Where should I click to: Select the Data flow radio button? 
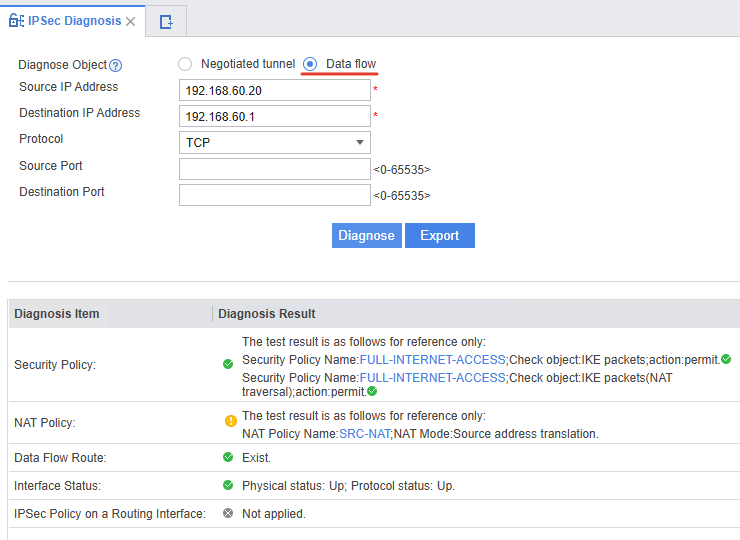coord(310,64)
